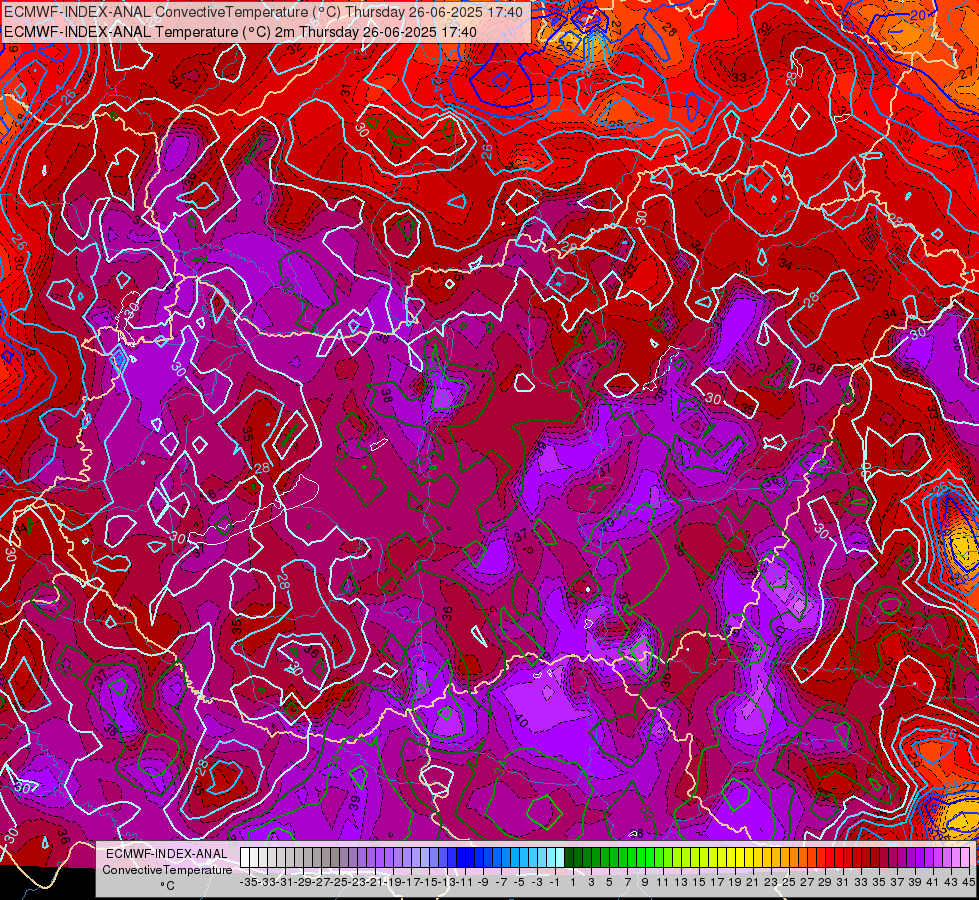
Task: Click the ECMWF-INDEX-ANAL legend heading
Action: click(x=167, y=854)
